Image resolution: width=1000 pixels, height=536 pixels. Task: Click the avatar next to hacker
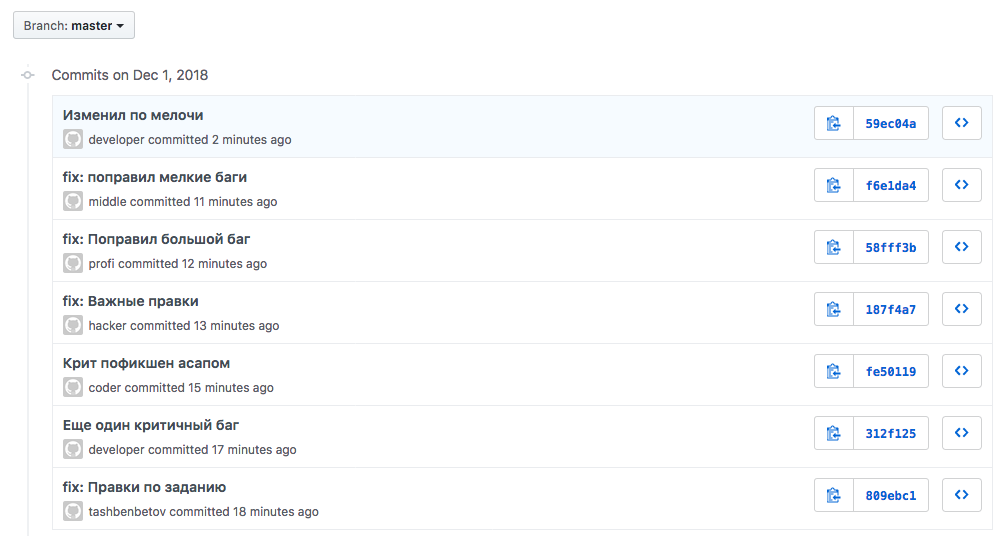coord(73,325)
